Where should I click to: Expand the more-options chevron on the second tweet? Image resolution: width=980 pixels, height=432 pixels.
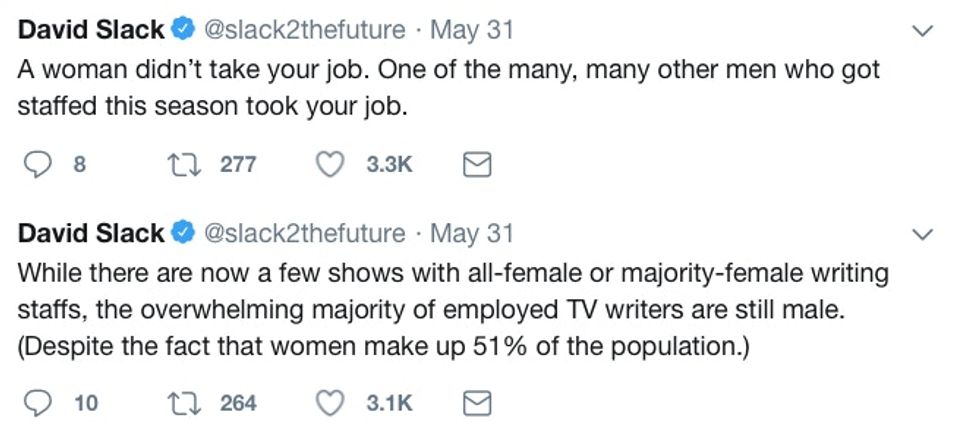click(x=925, y=235)
